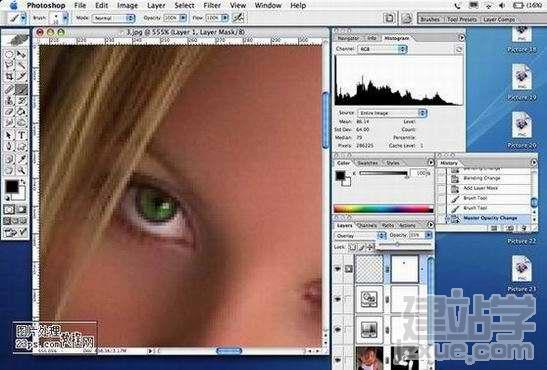The image size is (547, 370).
Task: Open Picture 20 desktop file
Action: 522,130
